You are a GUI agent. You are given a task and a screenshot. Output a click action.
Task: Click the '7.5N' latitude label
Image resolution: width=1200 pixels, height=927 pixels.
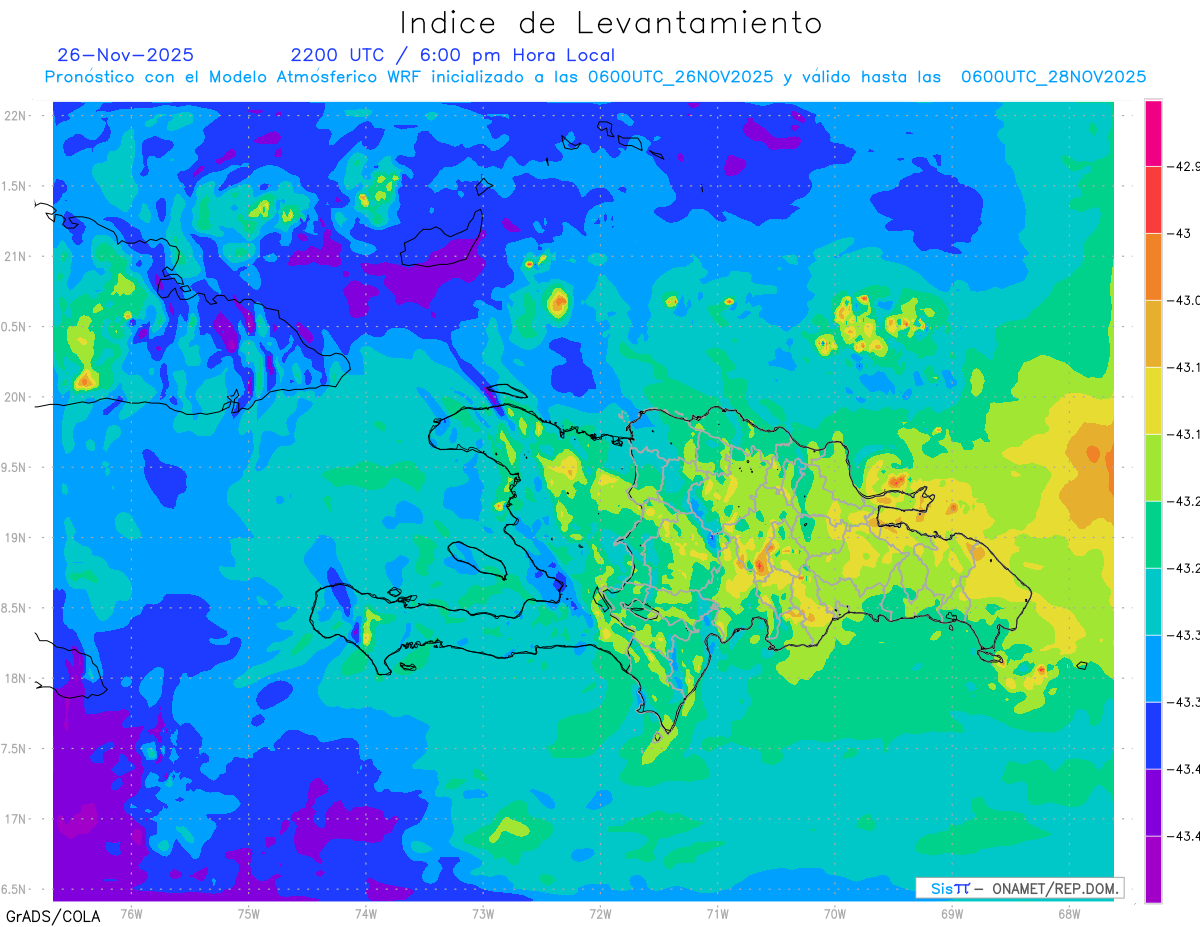point(15,749)
